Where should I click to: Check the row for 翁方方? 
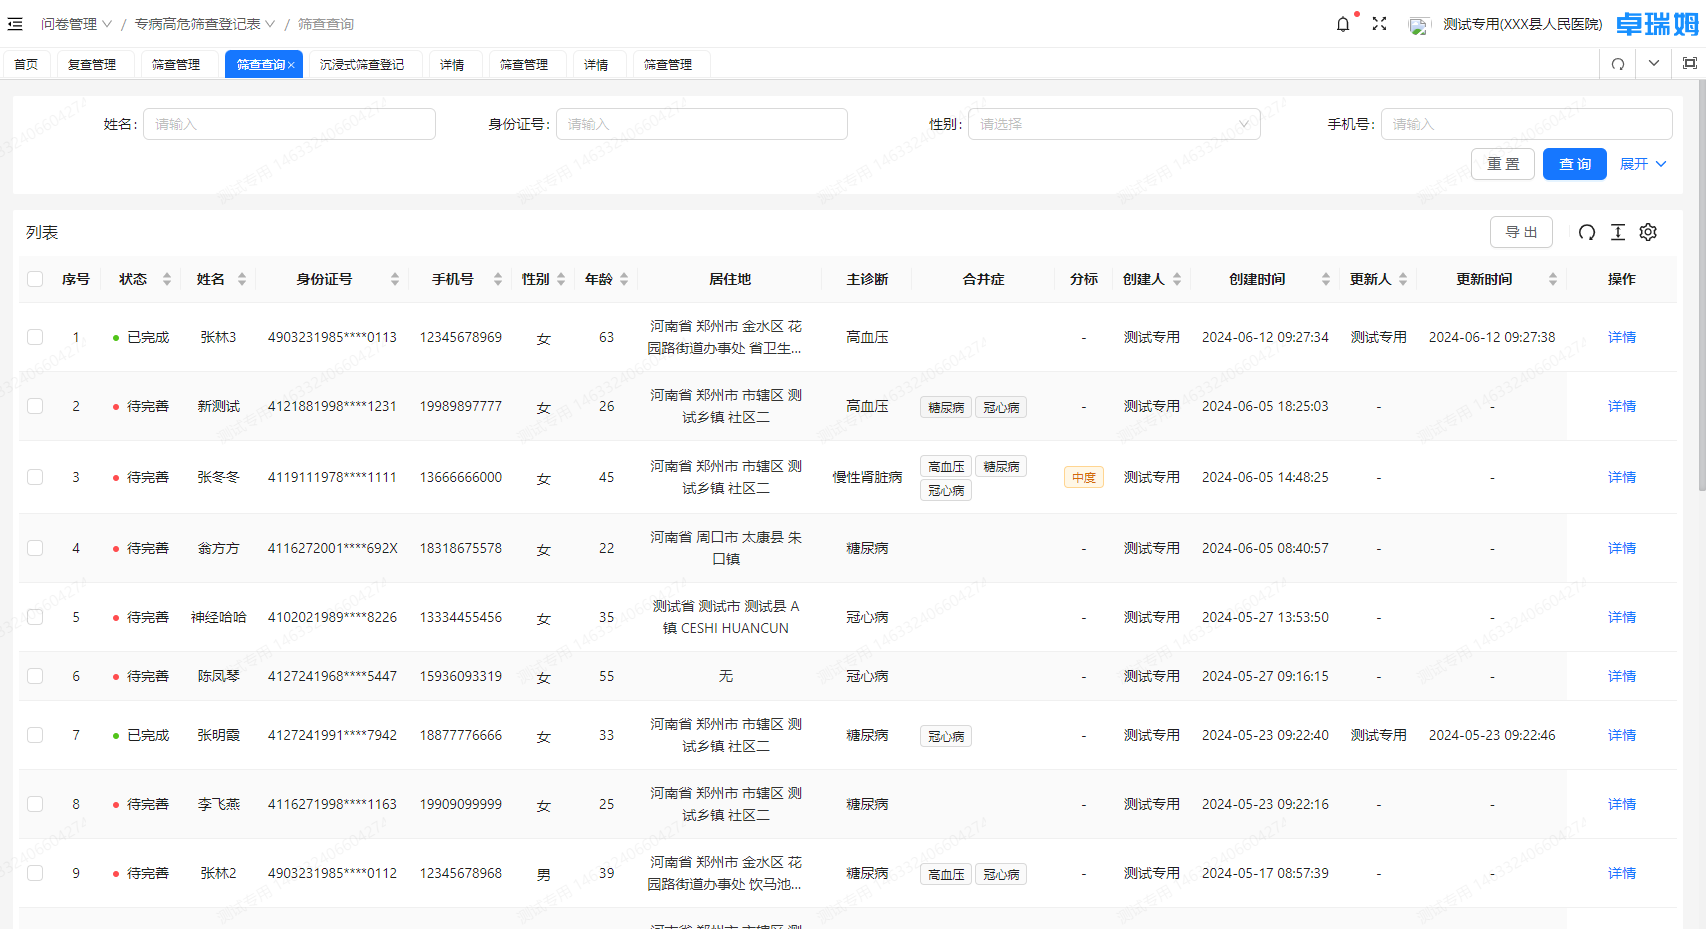[x=35, y=548]
